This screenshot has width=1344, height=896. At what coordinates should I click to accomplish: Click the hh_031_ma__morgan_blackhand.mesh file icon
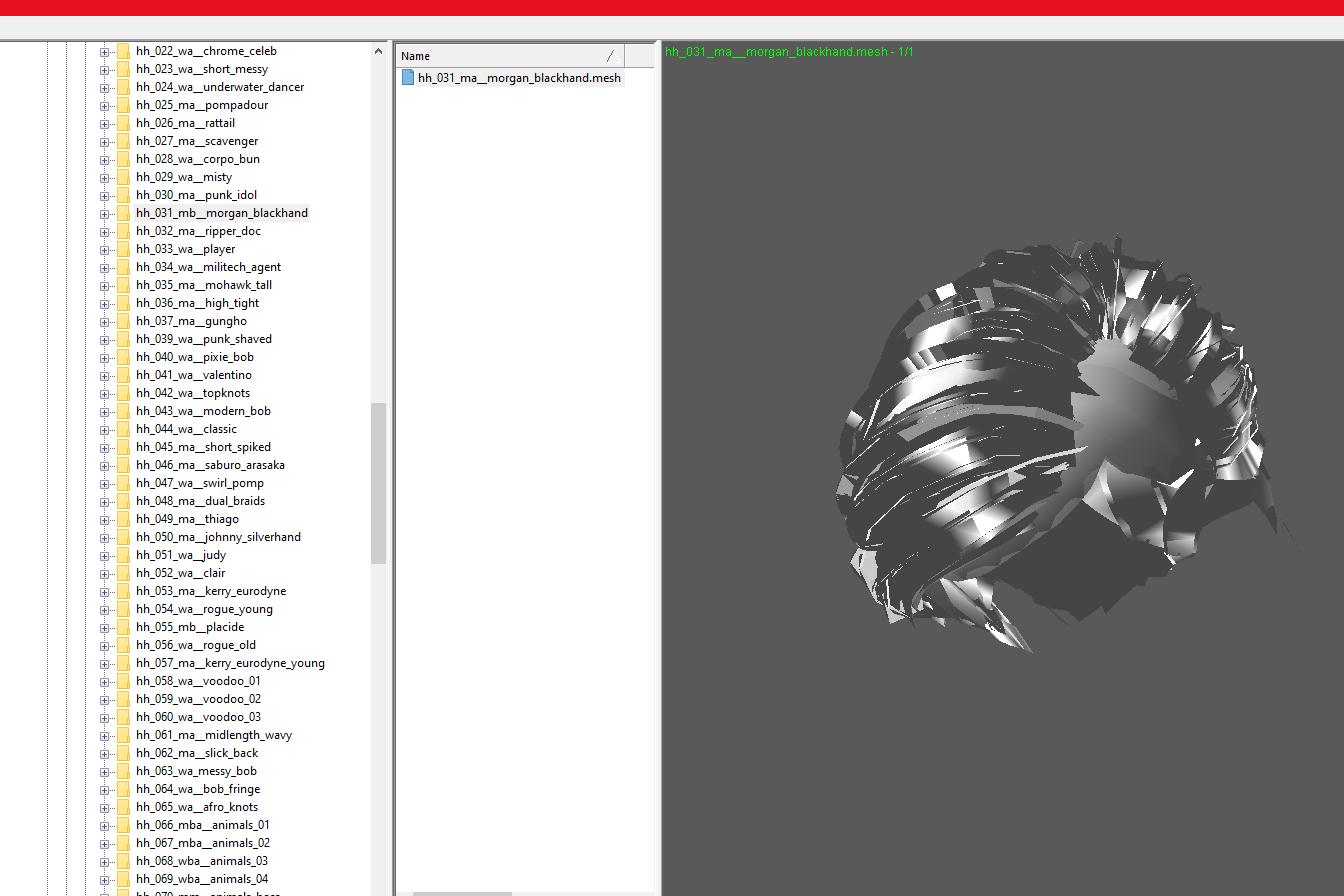pos(408,78)
